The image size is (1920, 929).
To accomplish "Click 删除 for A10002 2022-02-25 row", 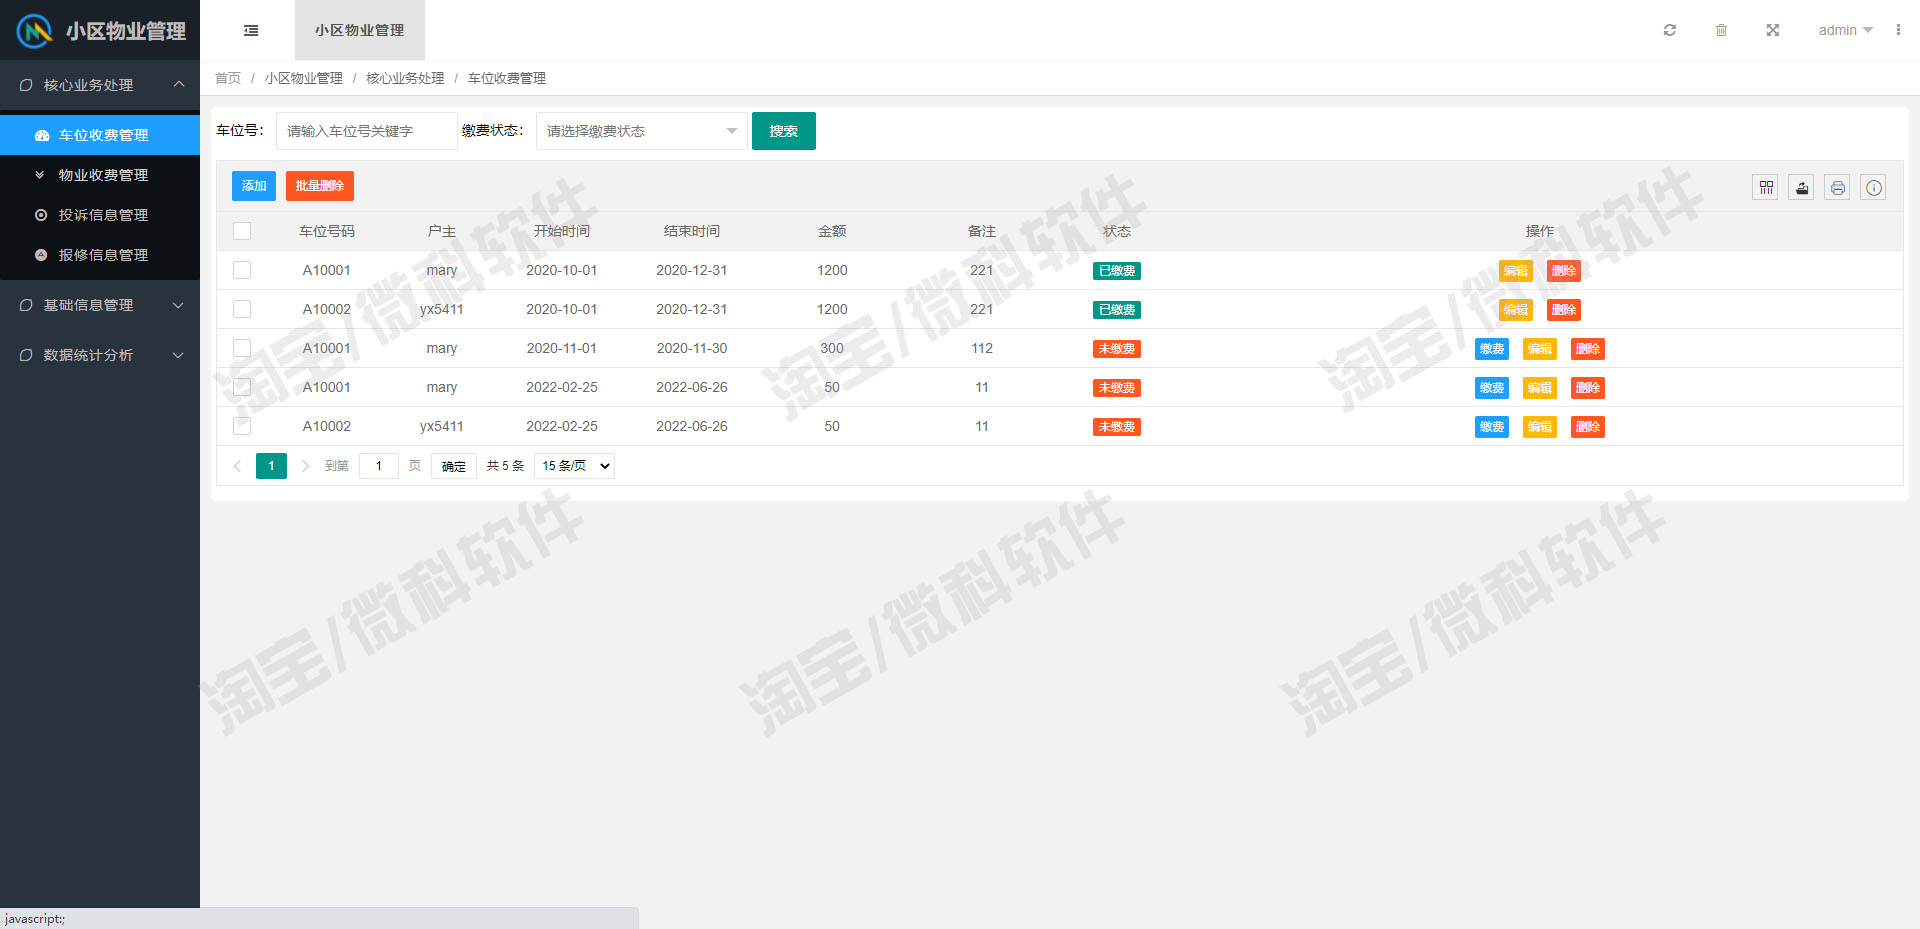I will click(1588, 427).
